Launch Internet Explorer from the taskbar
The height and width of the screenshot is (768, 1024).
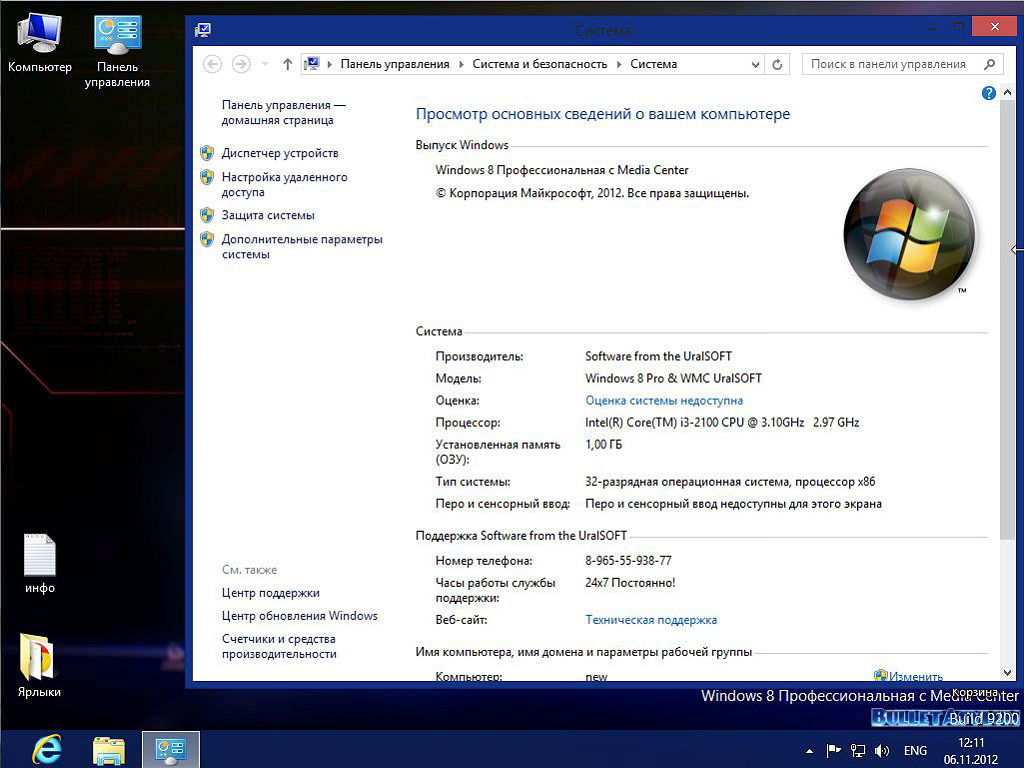(47, 749)
